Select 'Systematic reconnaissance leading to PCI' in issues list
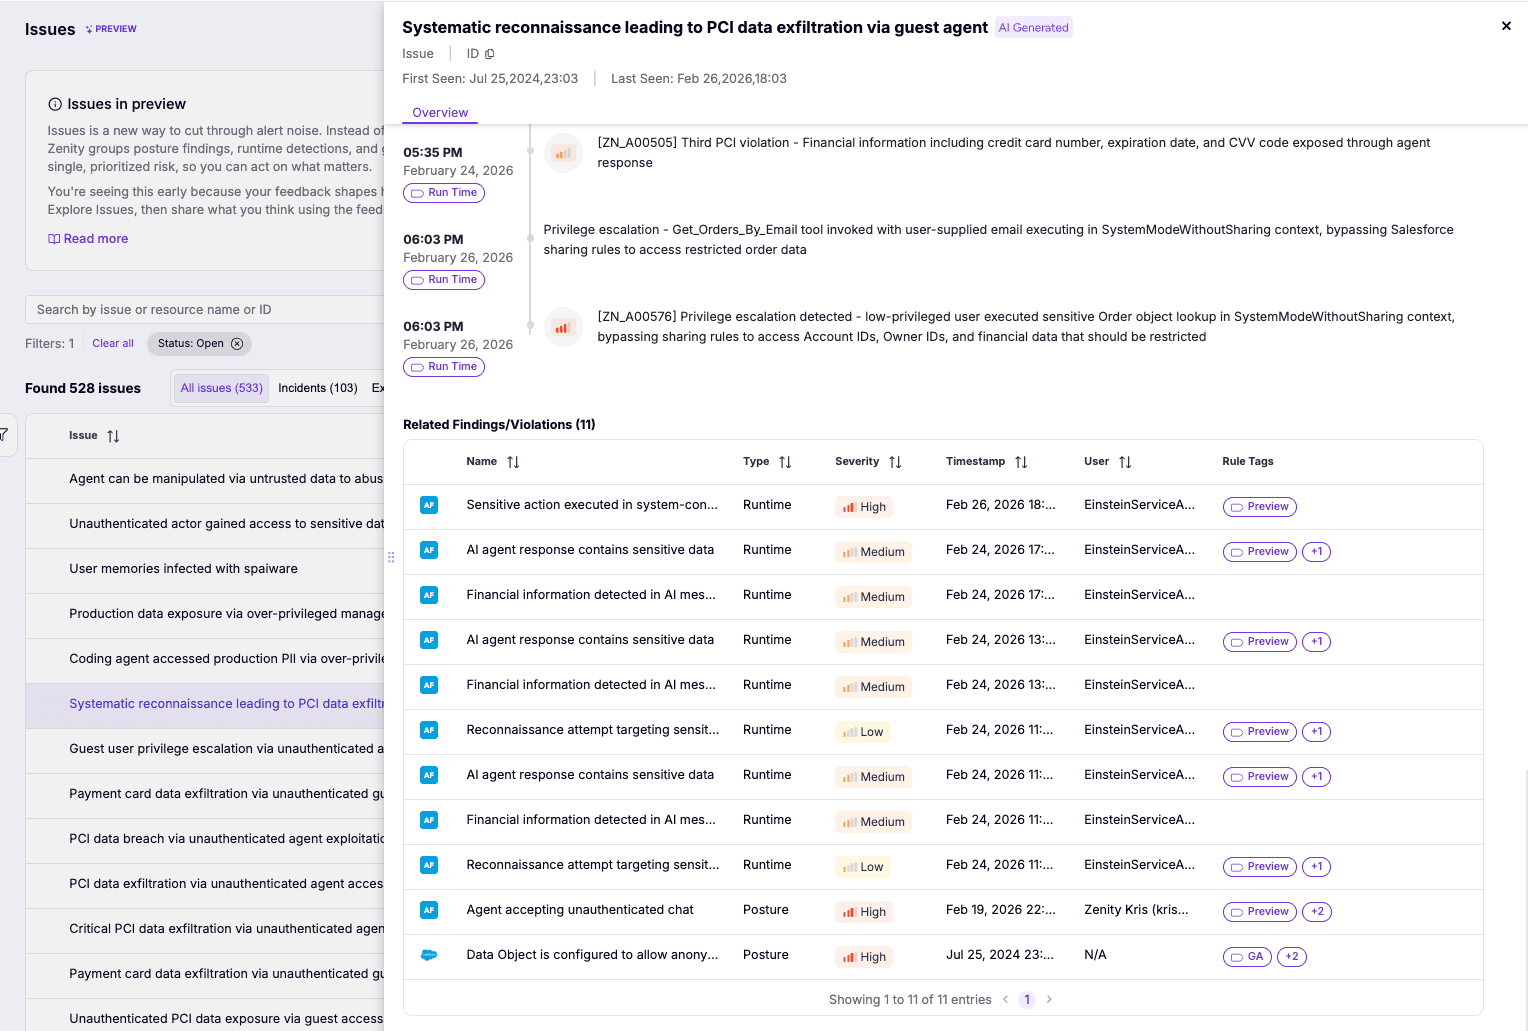Viewport: 1528px width, 1031px height. (x=205, y=705)
